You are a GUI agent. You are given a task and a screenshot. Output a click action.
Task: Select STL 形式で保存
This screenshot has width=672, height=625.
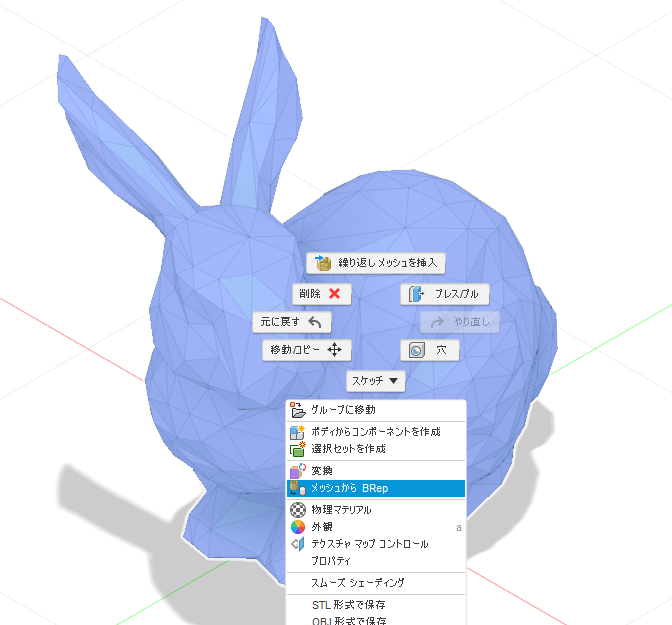point(376,605)
